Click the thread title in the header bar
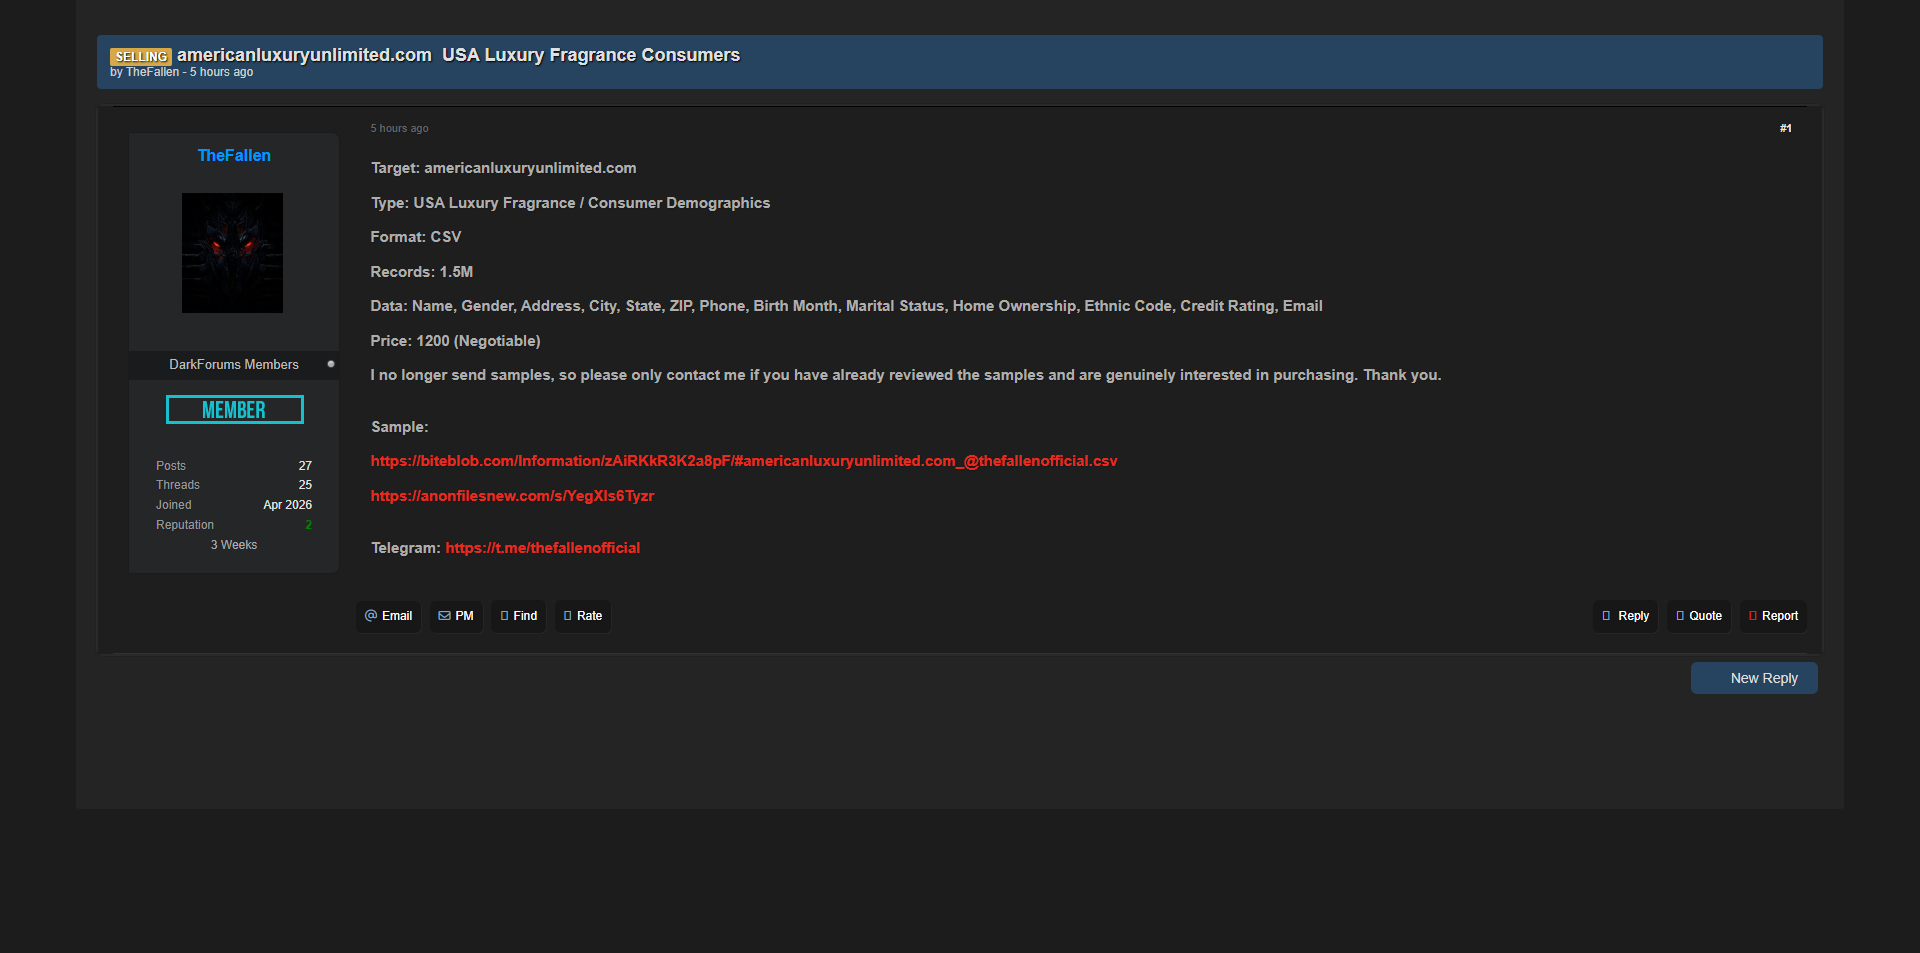This screenshot has width=1920, height=953. pyautogui.click(x=458, y=55)
